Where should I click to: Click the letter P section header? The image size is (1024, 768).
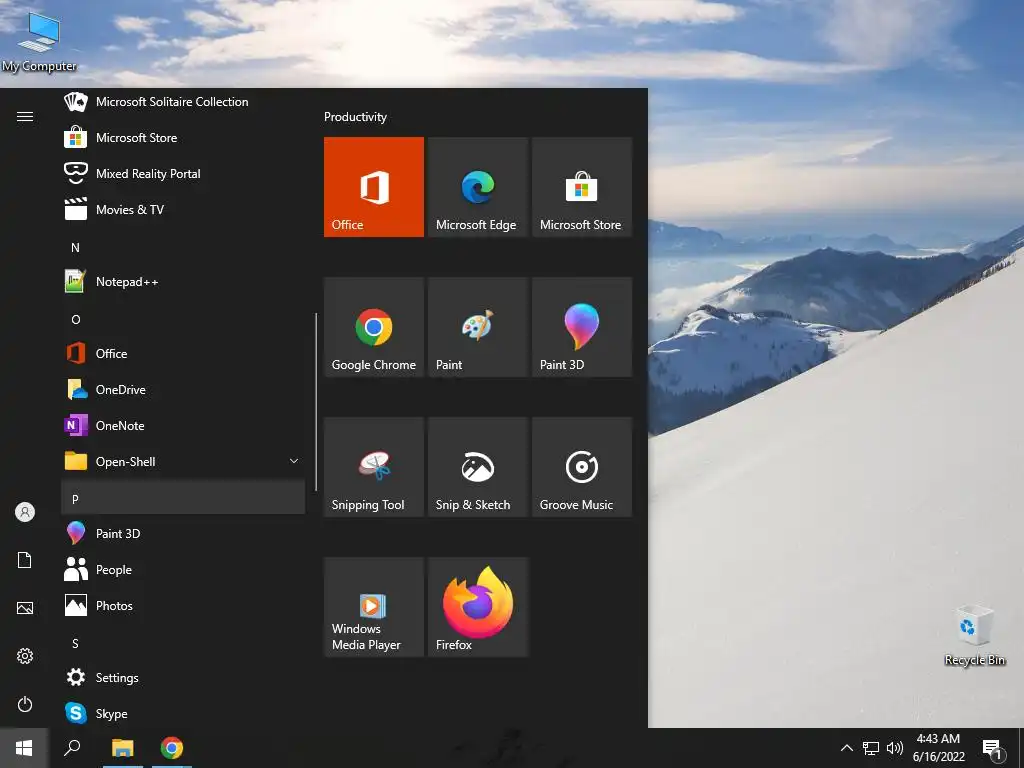pos(183,499)
